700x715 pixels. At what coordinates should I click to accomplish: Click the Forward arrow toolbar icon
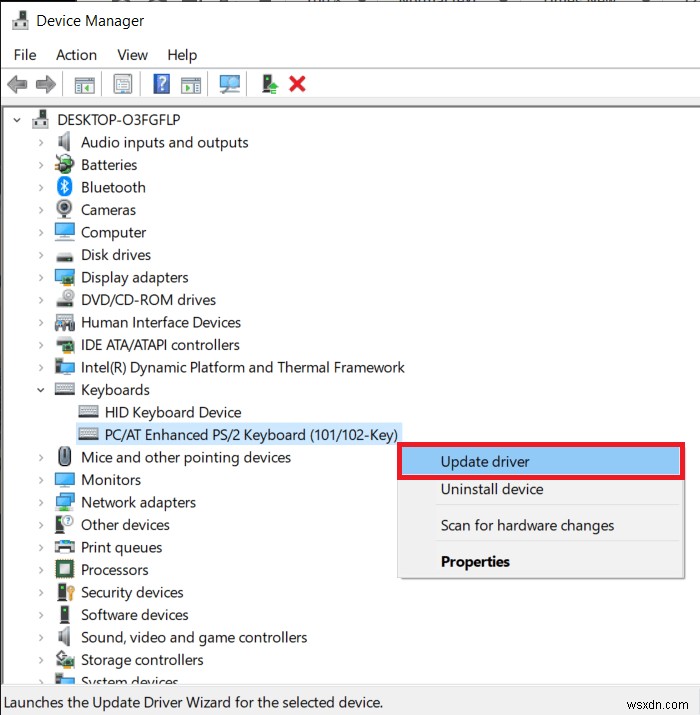click(46, 84)
